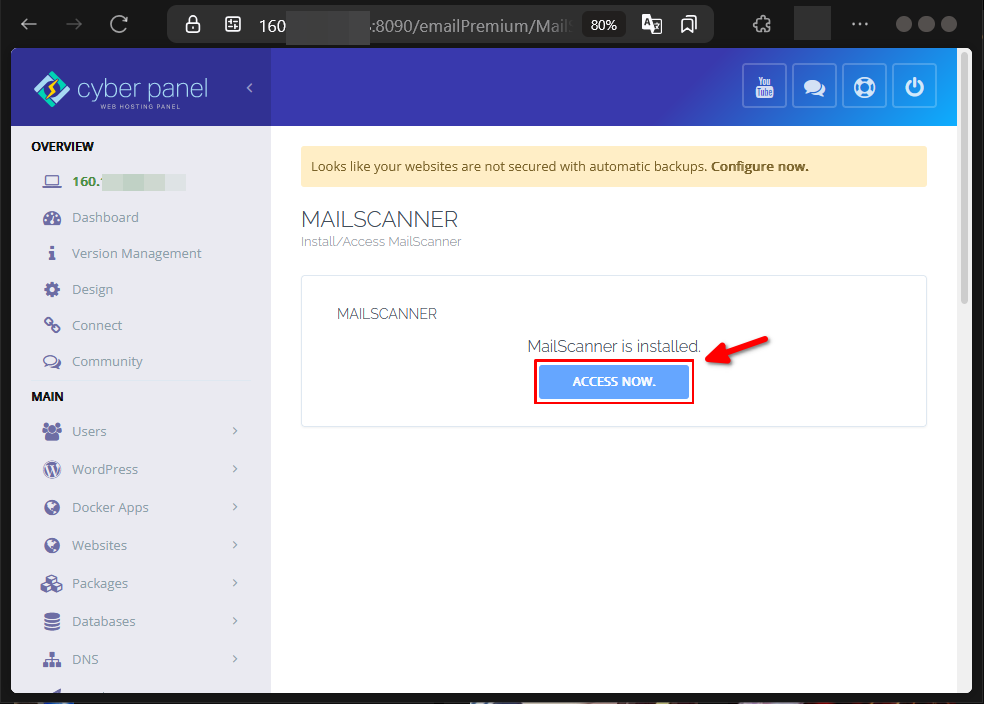Click the power logout icon in header
The height and width of the screenshot is (704, 984).
point(914,86)
